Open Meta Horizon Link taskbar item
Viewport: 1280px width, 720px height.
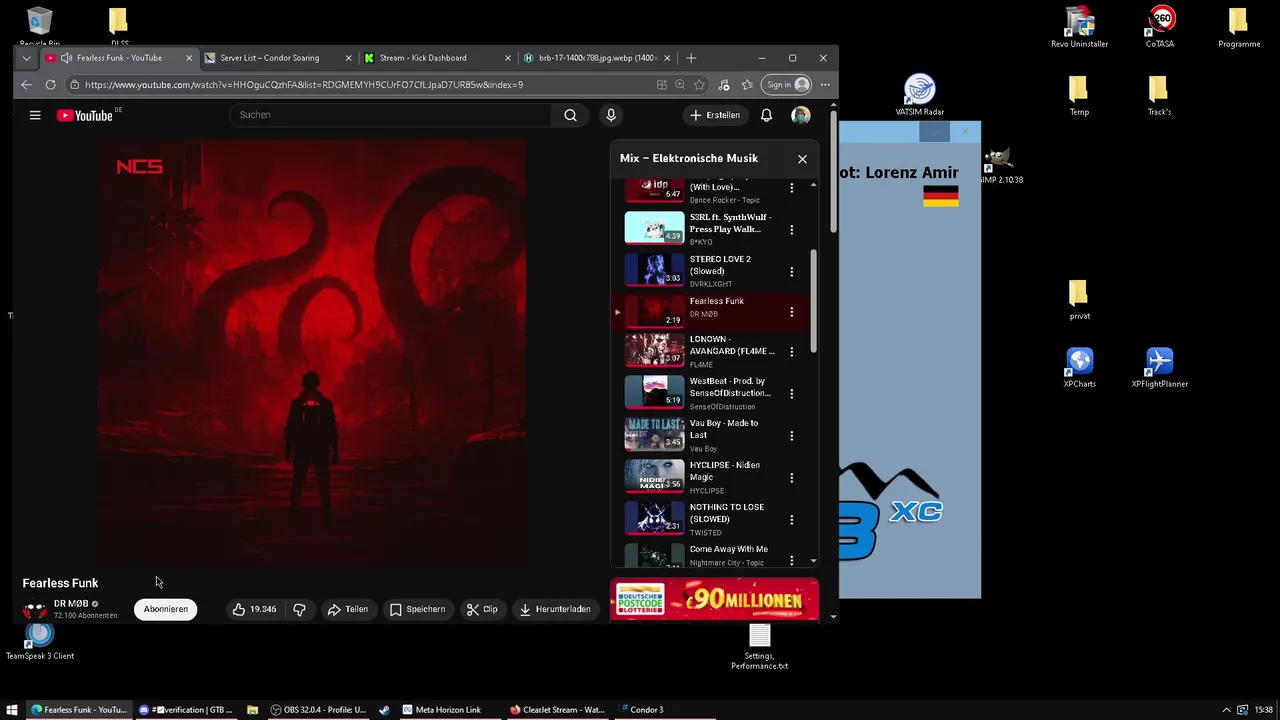tap(442, 710)
